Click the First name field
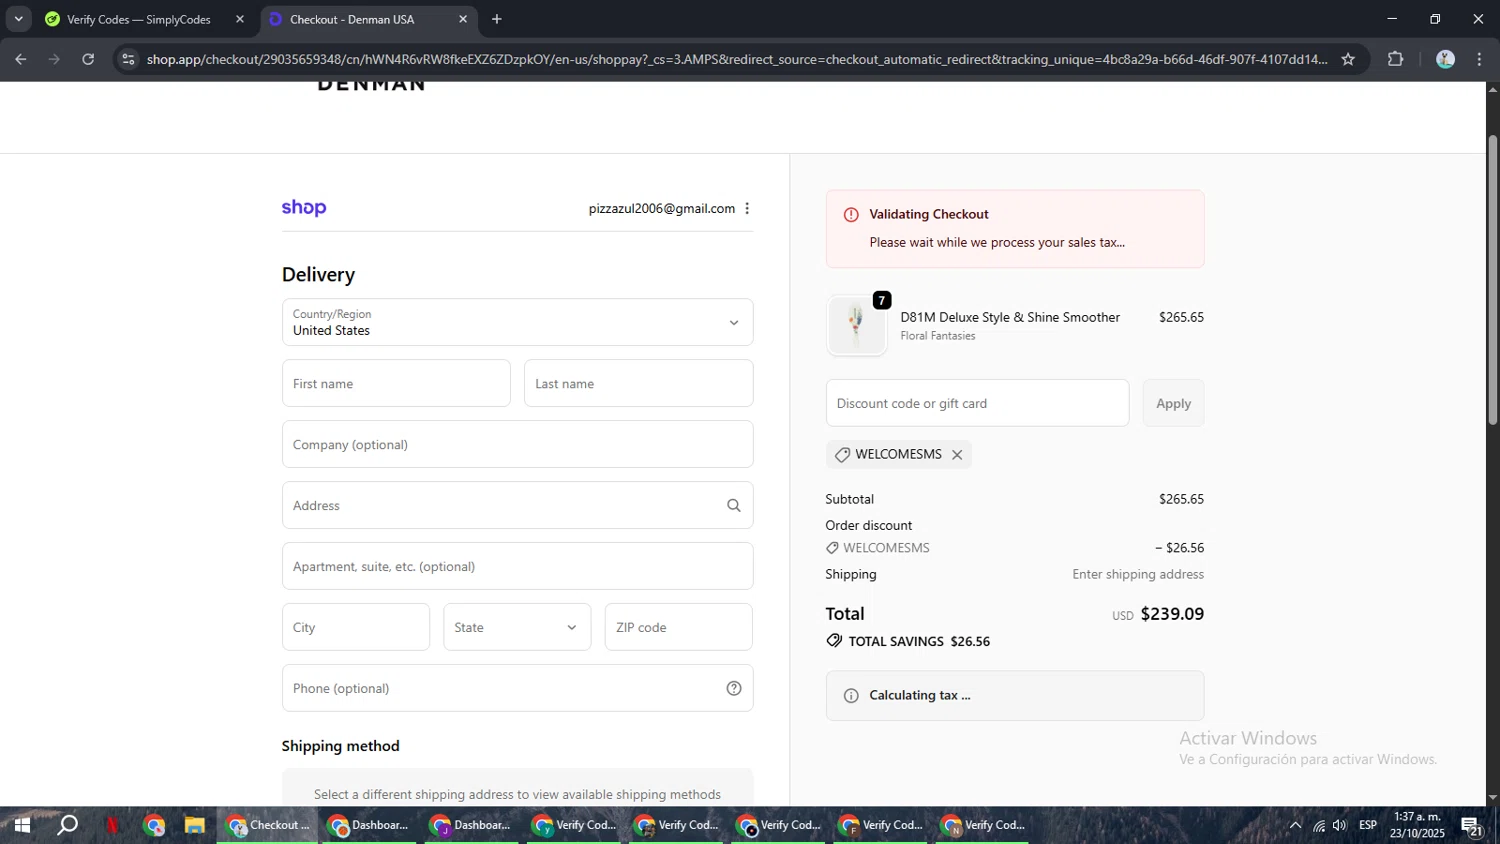1500x844 pixels. point(396,383)
